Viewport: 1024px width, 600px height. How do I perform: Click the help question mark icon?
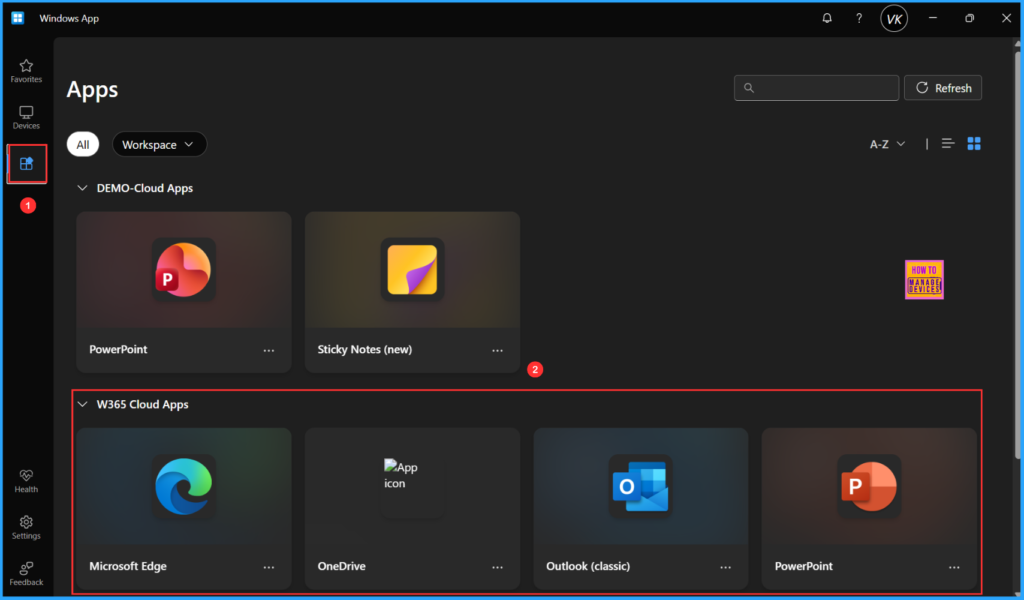[859, 18]
